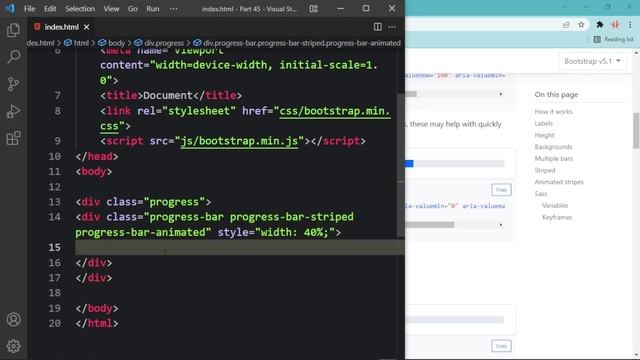640x360 pixels.
Task: Go to Labels section
Action: pyautogui.click(x=543, y=123)
